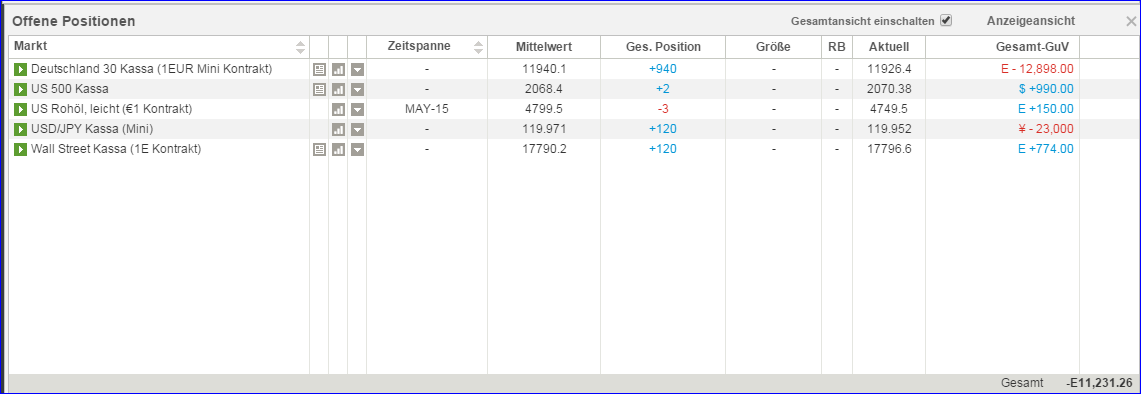Screen dimensions: 1141x394
Task: Click green play icon for Wall Street Kassa
Action: pyautogui.click(x=20, y=149)
